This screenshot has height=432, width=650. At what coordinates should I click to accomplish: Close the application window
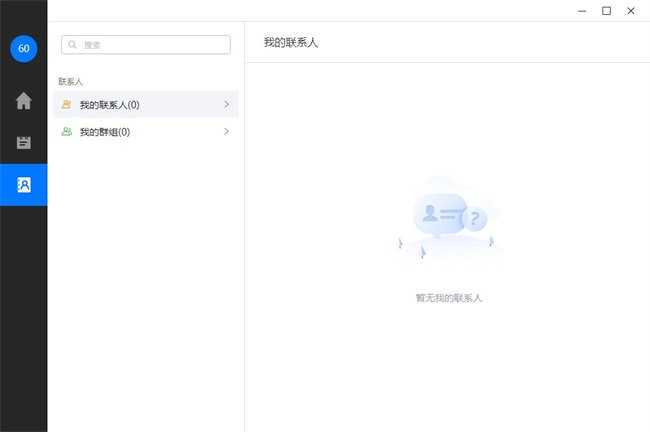pyautogui.click(x=631, y=11)
